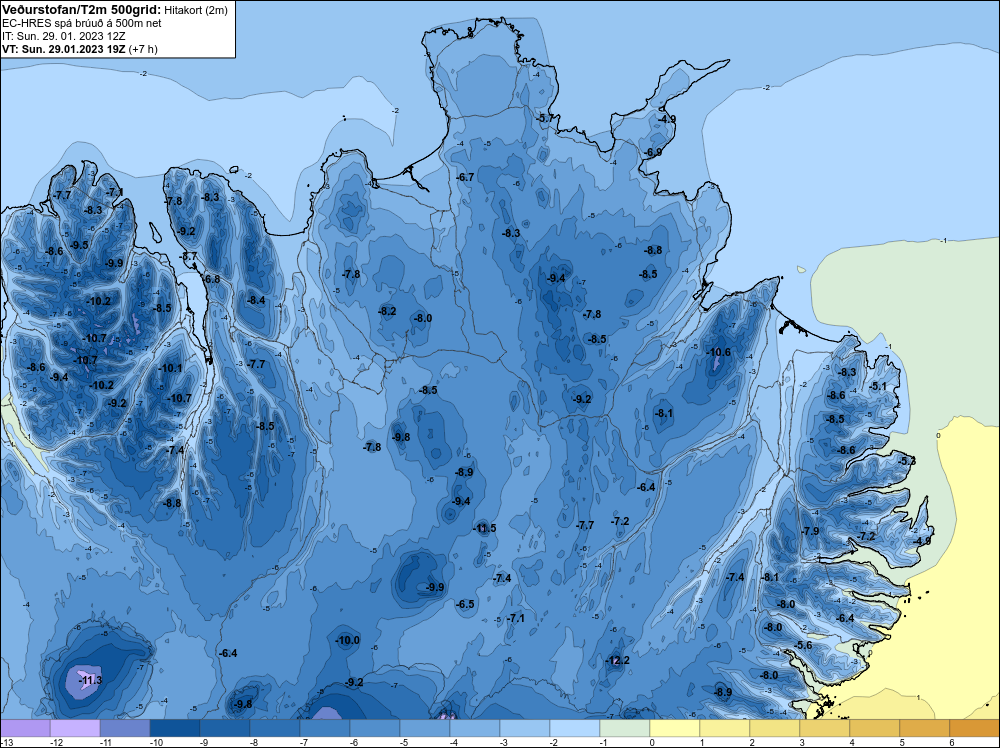The image size is (1000, 748).
Task: Click legend swatch between -10 and -9
Action: 175,728
